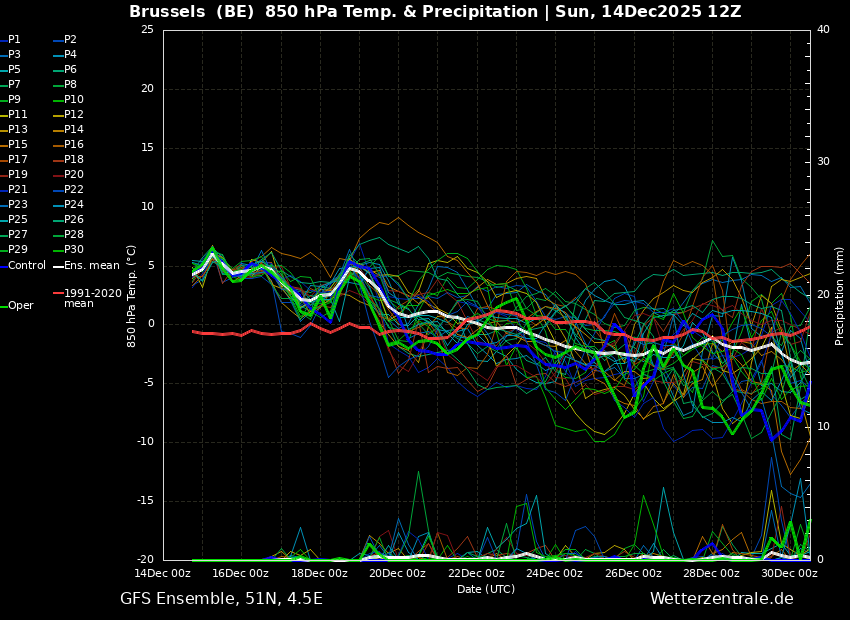Image resolution: width=850 pixels, height=620 pixels.
Task: Click the red 1991-2020 mean line swatch
Action: pos(58,294)
